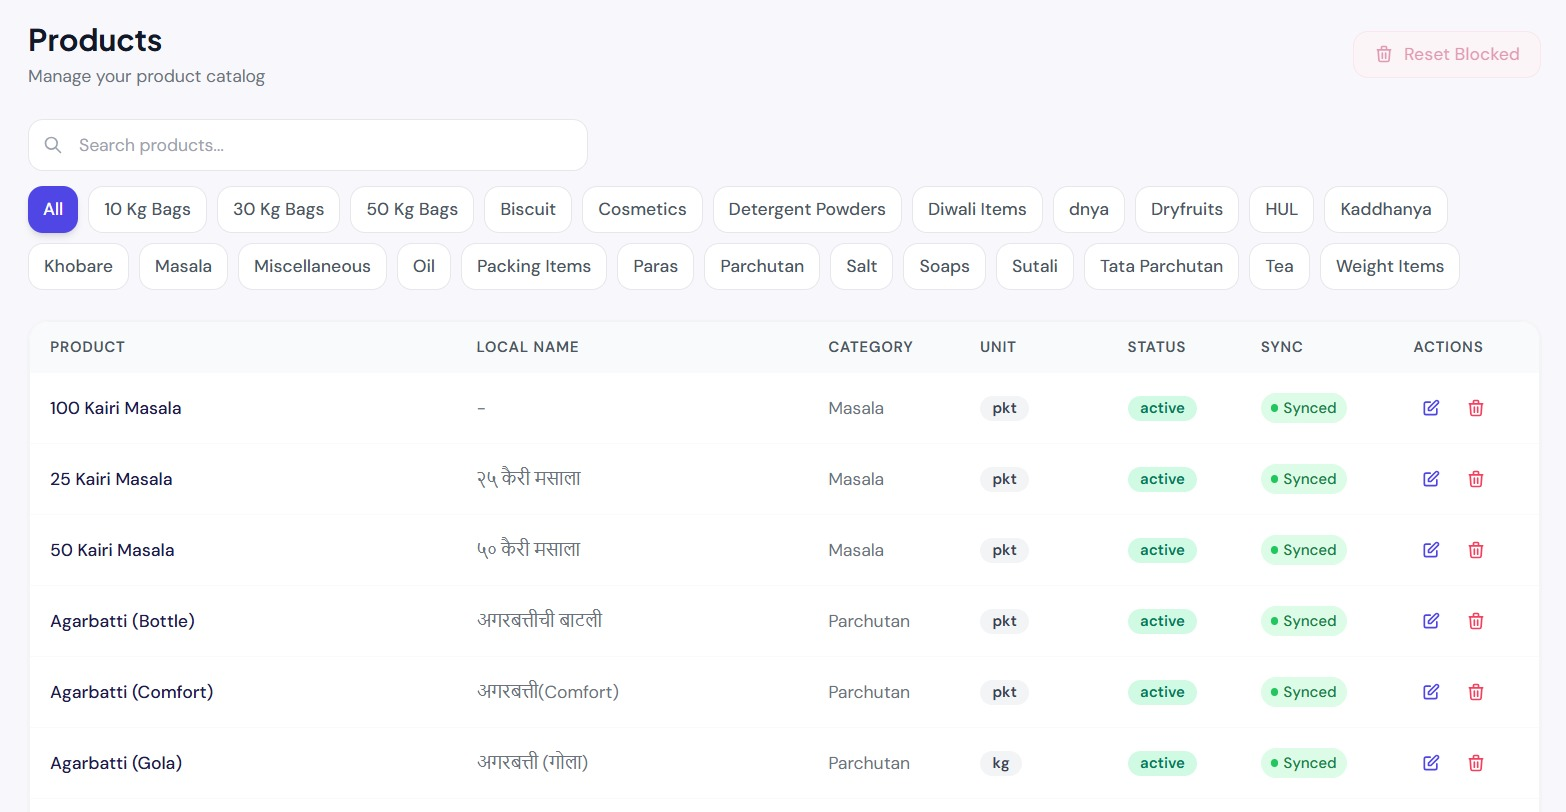Filter by 10 Kg Bags
The width and height of the screenshot is (1566, 812).
tap(147, 209)
